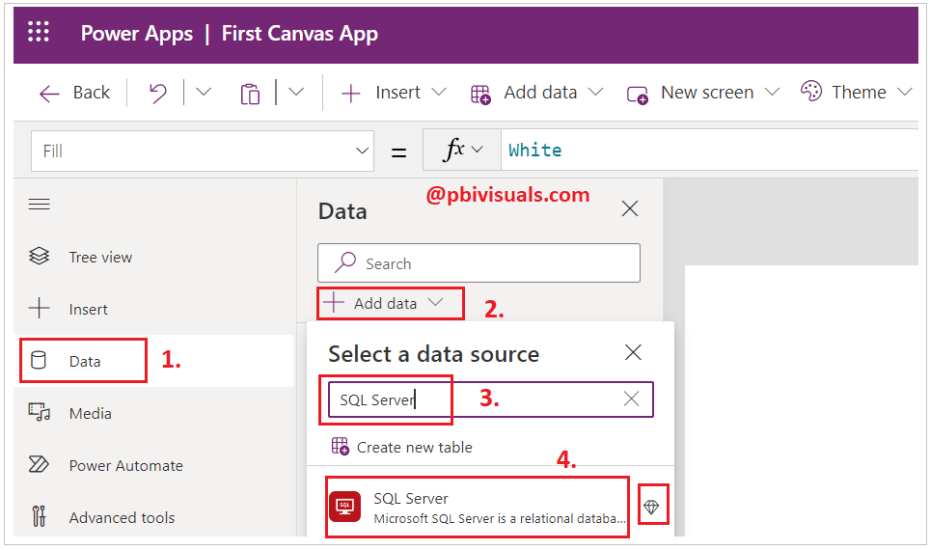The image size is (930, 550).
Task: Select Data in the left sidebar
Action: [x=85, y=361]
